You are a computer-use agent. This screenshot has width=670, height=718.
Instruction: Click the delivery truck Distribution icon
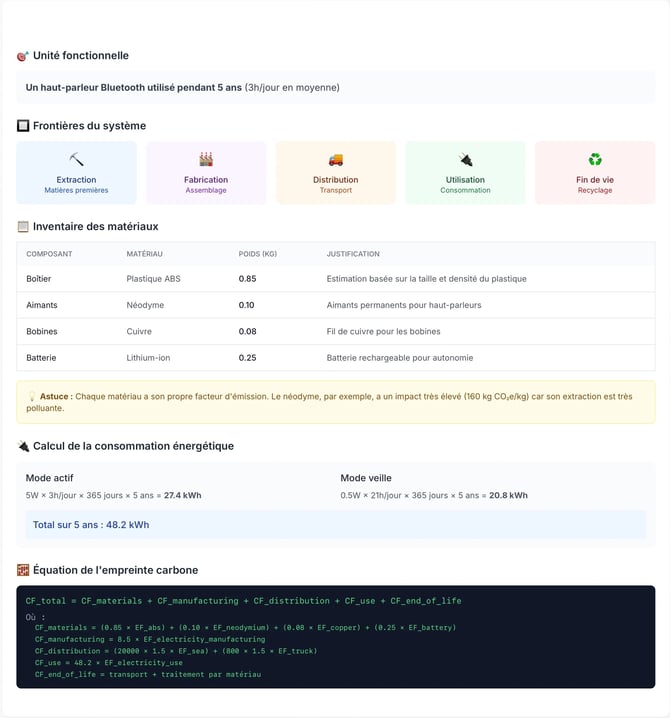336,159
